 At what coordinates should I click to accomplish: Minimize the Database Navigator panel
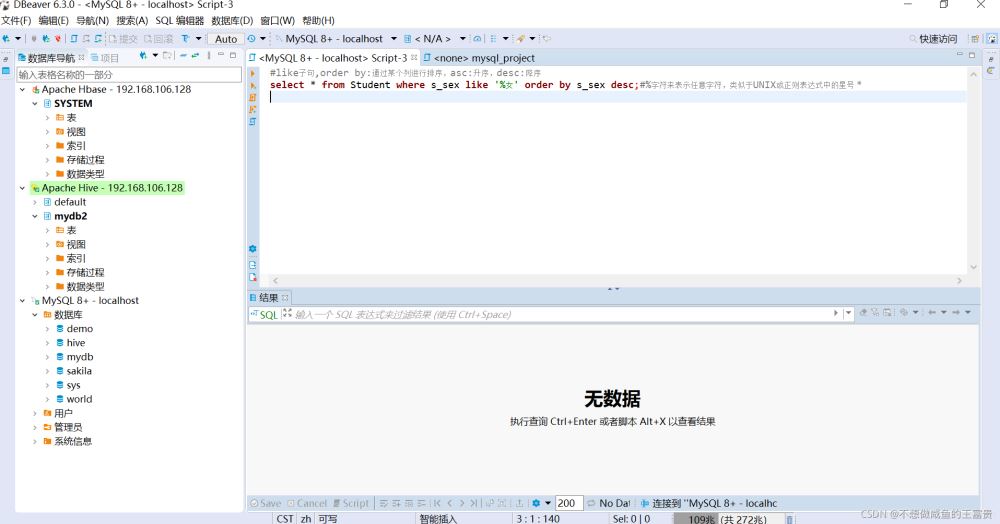coord(221,55)
